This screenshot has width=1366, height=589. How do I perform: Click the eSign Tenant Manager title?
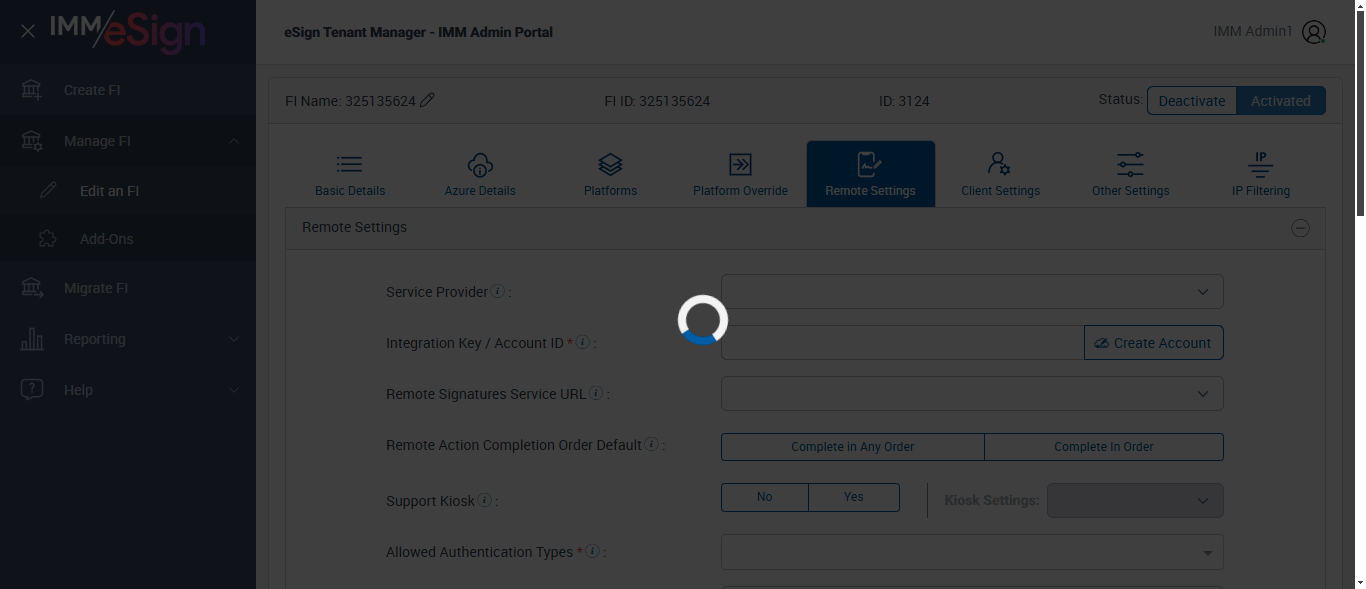point(418,32)
